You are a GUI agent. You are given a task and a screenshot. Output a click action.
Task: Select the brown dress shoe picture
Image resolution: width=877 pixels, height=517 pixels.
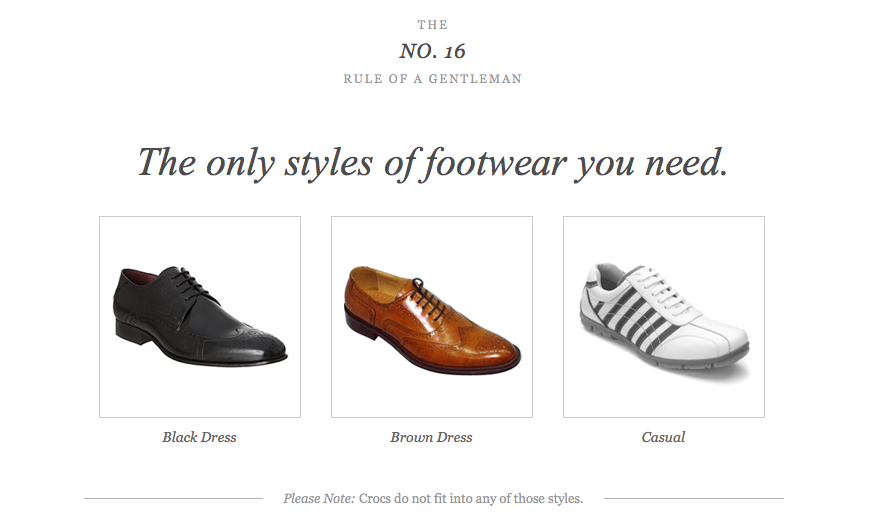pyautogui.click(x=431, y=316)
